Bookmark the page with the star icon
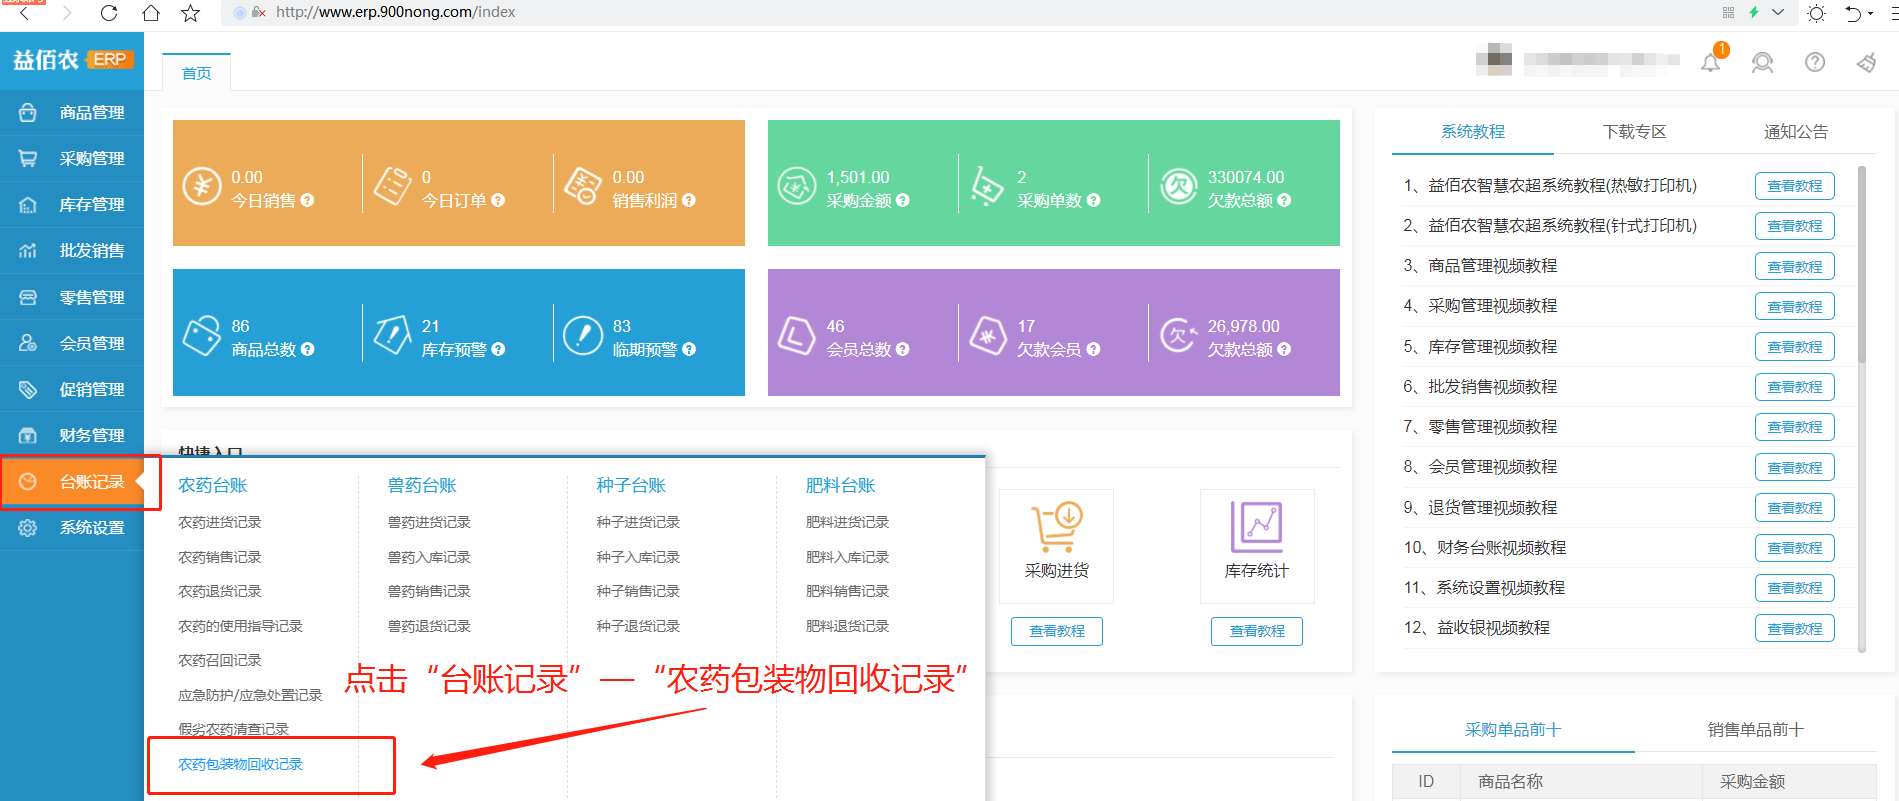Viewport: 1899px width, 801px height. [190, 13]
